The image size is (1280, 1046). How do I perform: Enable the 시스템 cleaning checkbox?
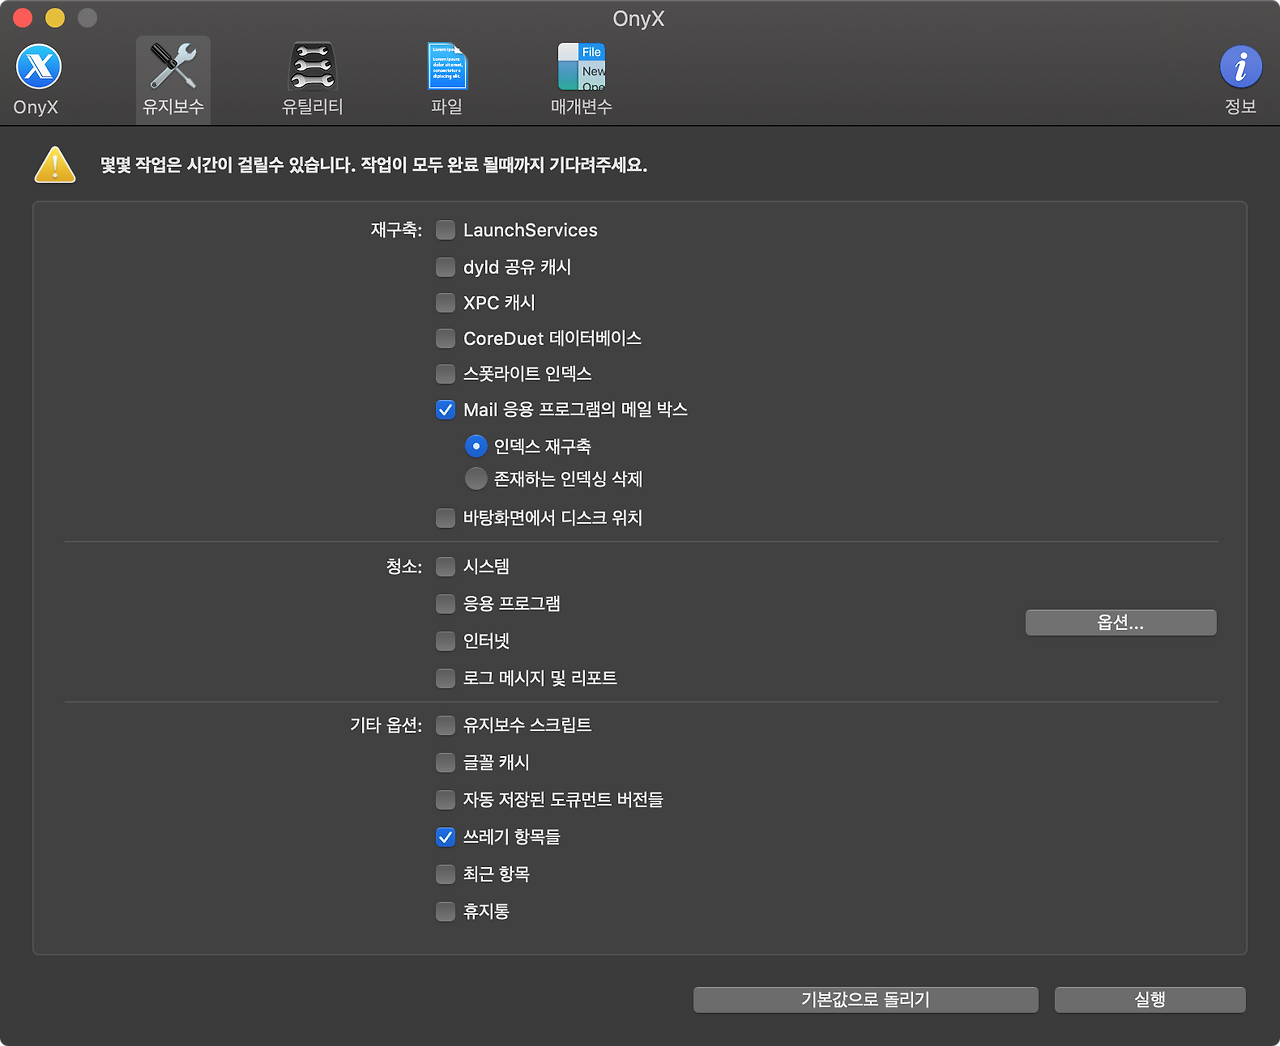coord(445,566)
